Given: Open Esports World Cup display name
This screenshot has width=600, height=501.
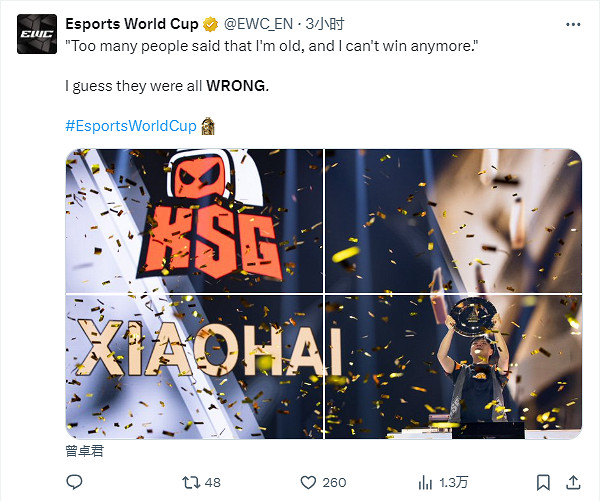Looking at the screenshot, I should click(x=132, y=24).
